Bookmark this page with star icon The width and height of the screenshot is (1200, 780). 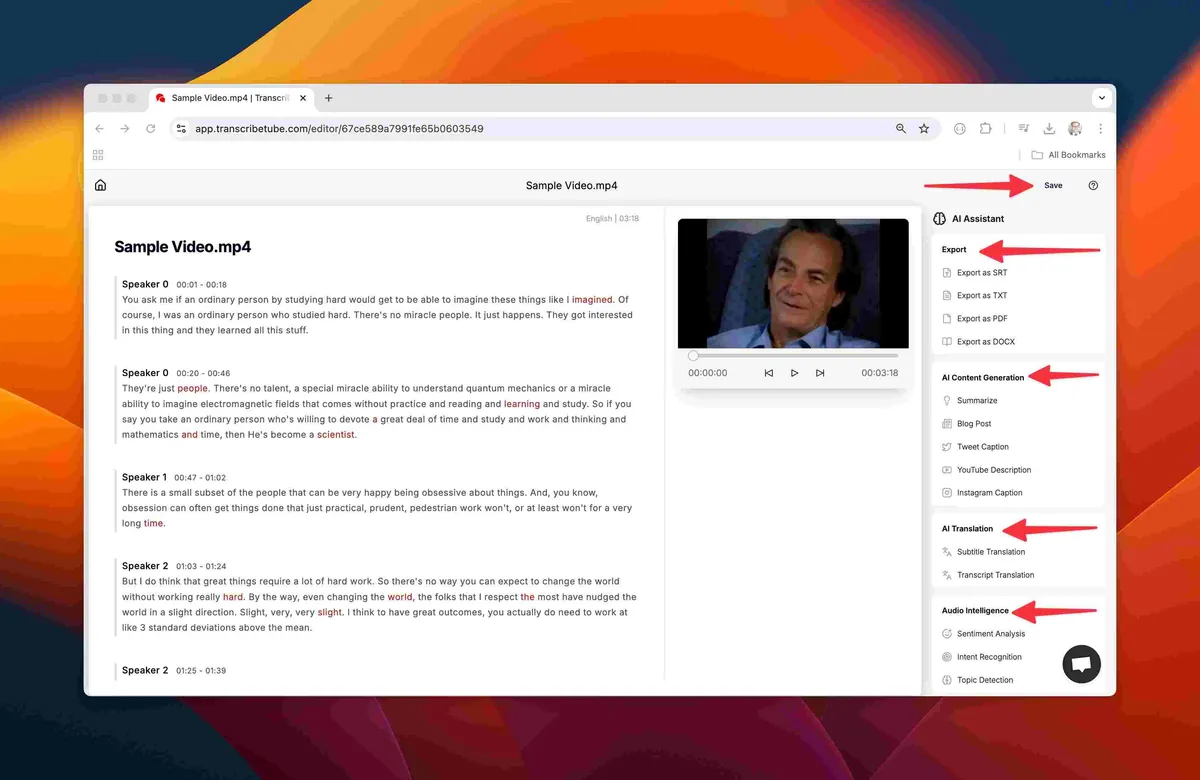(x=924, y=128)
